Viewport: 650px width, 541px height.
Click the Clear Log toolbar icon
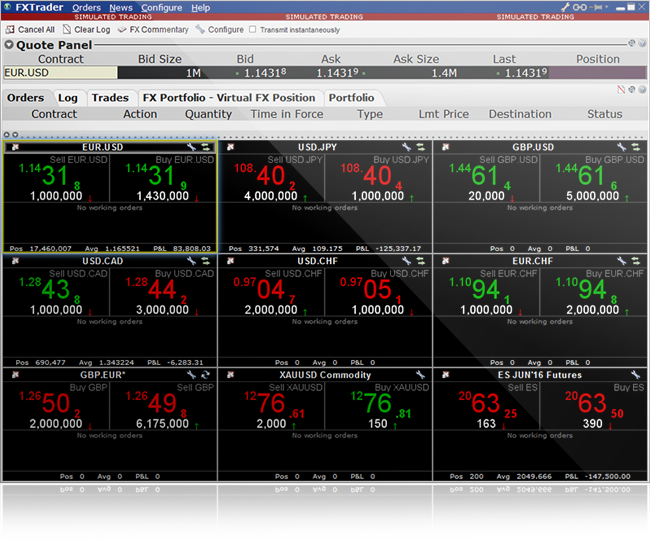(x=67, y=30)
